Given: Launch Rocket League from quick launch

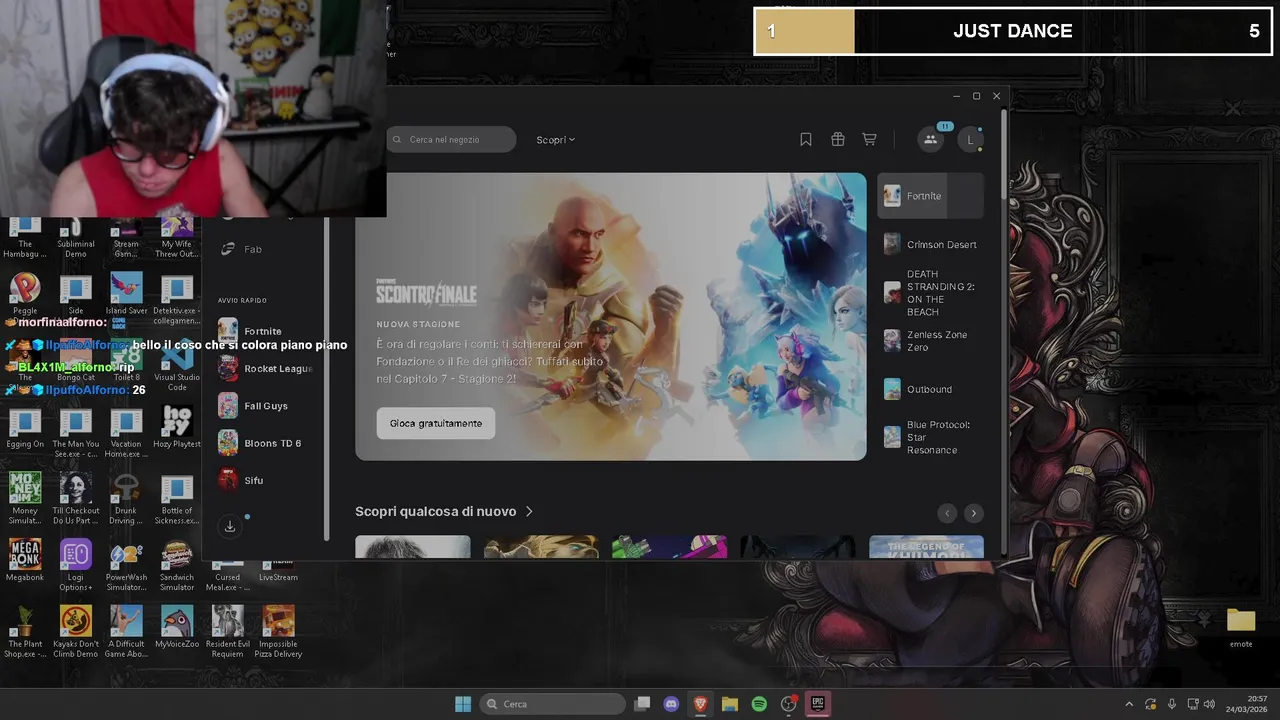Looking at the screenshot, I should click(266, 368).
